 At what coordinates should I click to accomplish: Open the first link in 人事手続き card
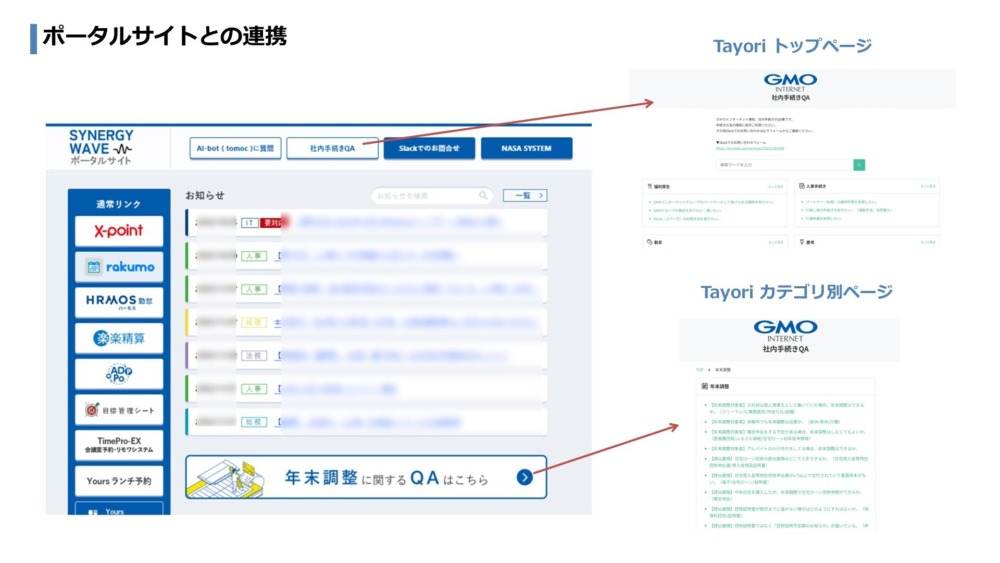(x=841, y=202)
